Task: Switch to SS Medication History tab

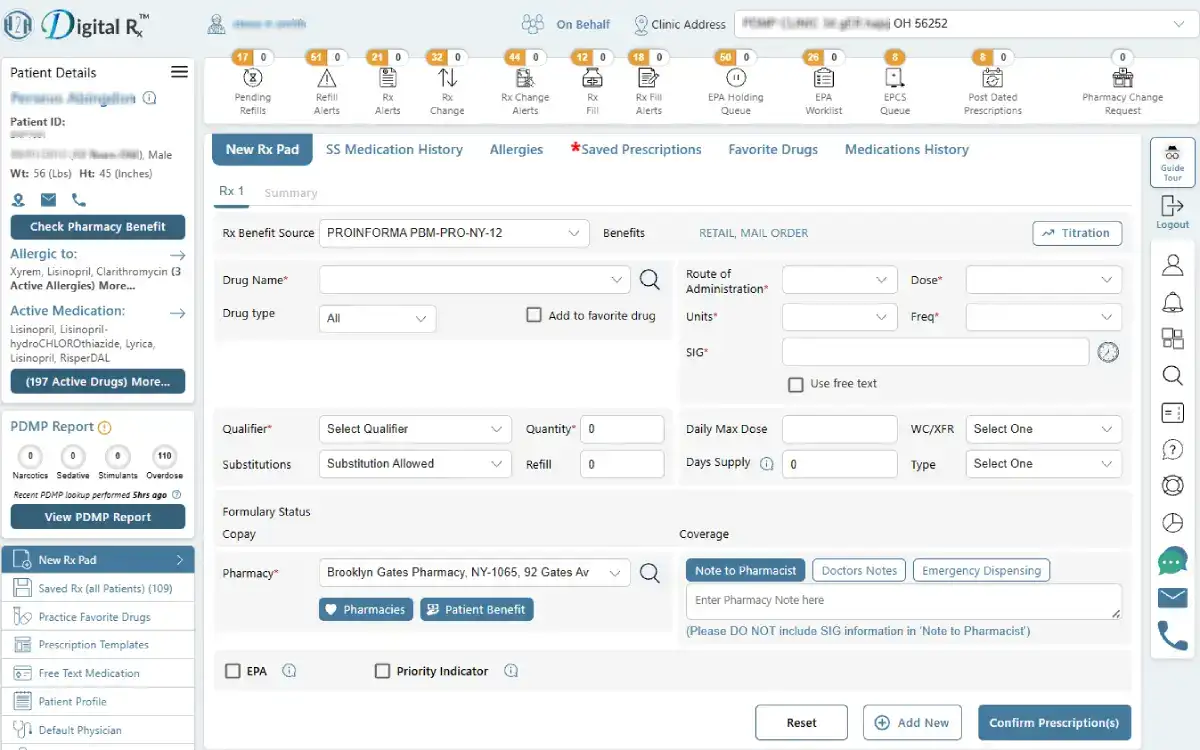Action: click(394, 149)
